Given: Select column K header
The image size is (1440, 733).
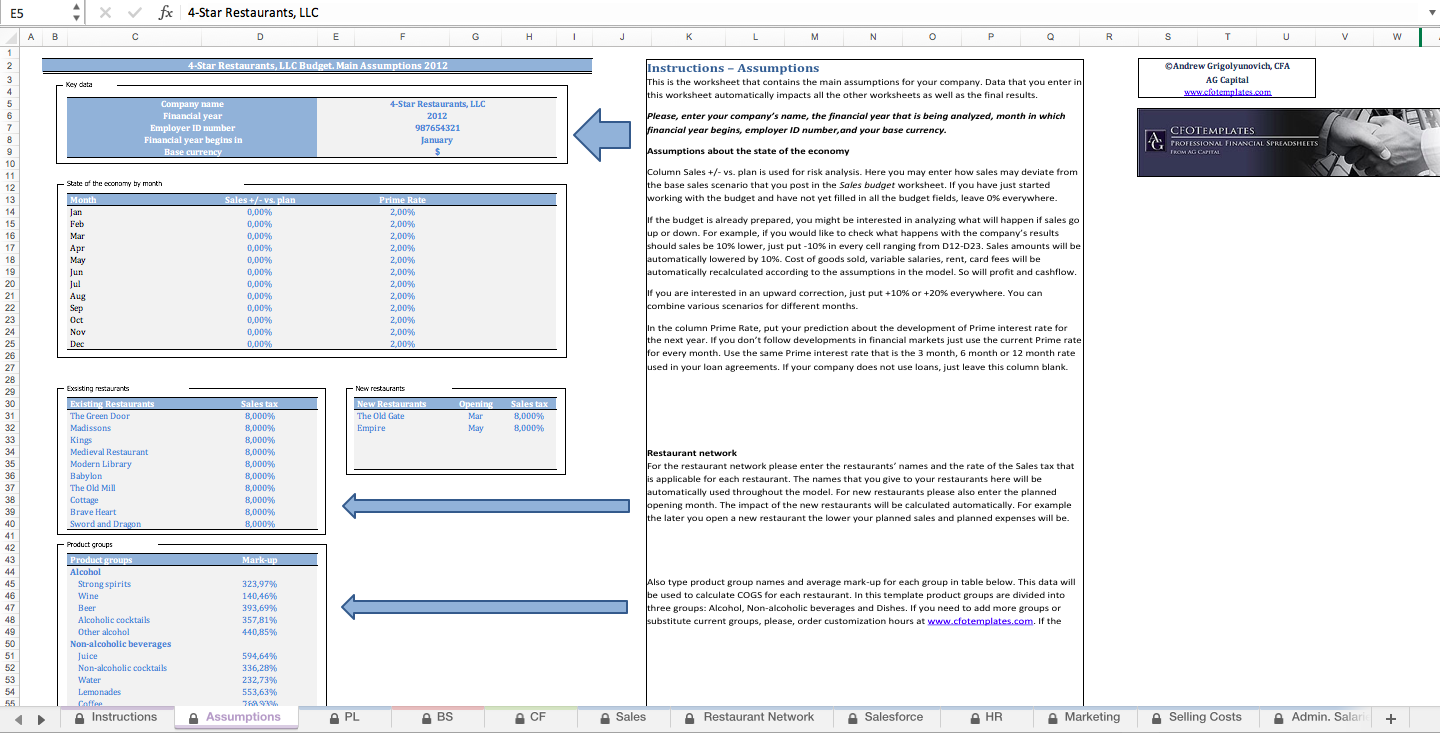Looking at the screenshot, I should 689,37.
